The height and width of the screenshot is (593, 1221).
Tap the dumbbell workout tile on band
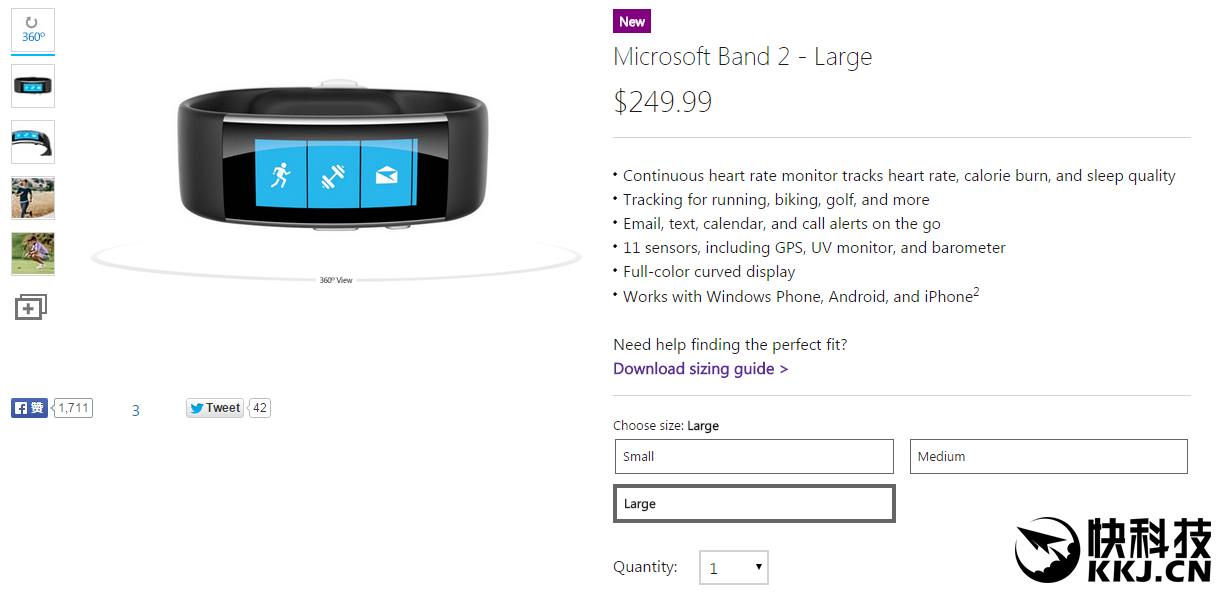tap(333, 176)
